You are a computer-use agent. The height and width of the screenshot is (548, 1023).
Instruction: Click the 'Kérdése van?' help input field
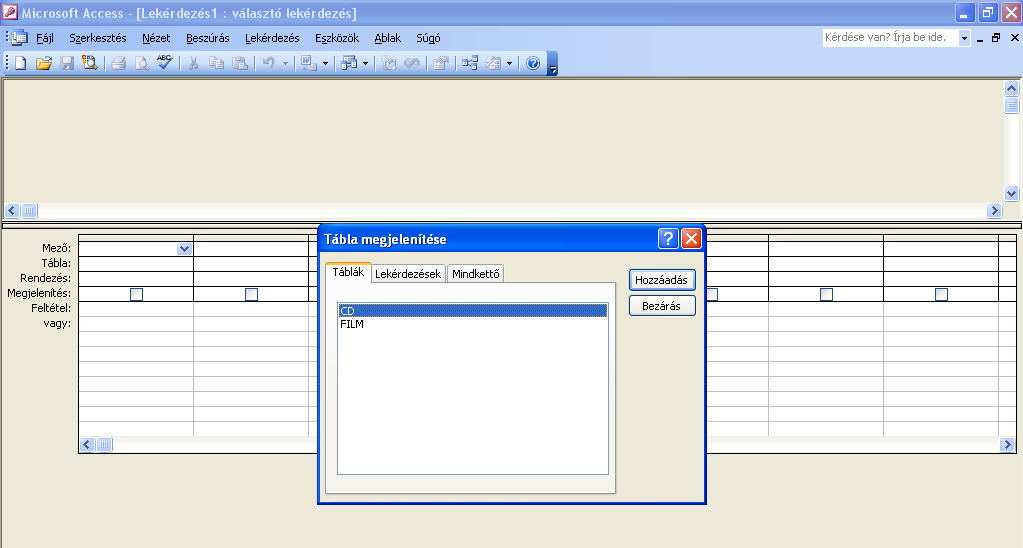click(x=890, y=38)
